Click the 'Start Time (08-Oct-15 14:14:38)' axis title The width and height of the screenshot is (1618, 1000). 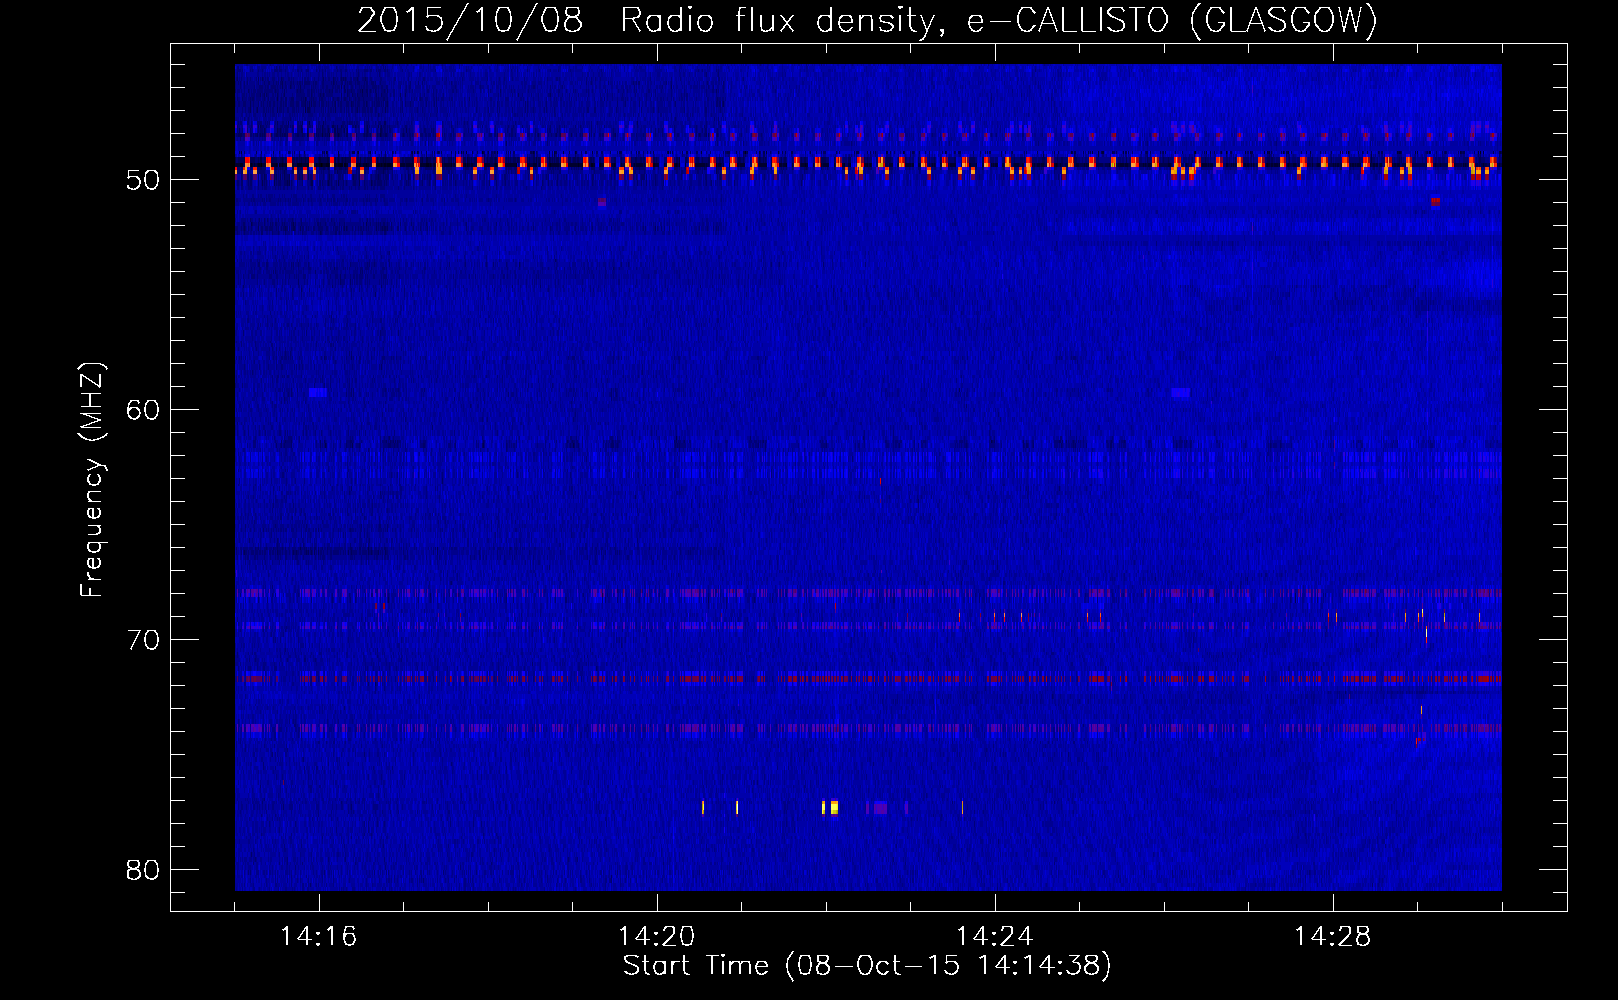pyautogui.click(x=867, y=966)
